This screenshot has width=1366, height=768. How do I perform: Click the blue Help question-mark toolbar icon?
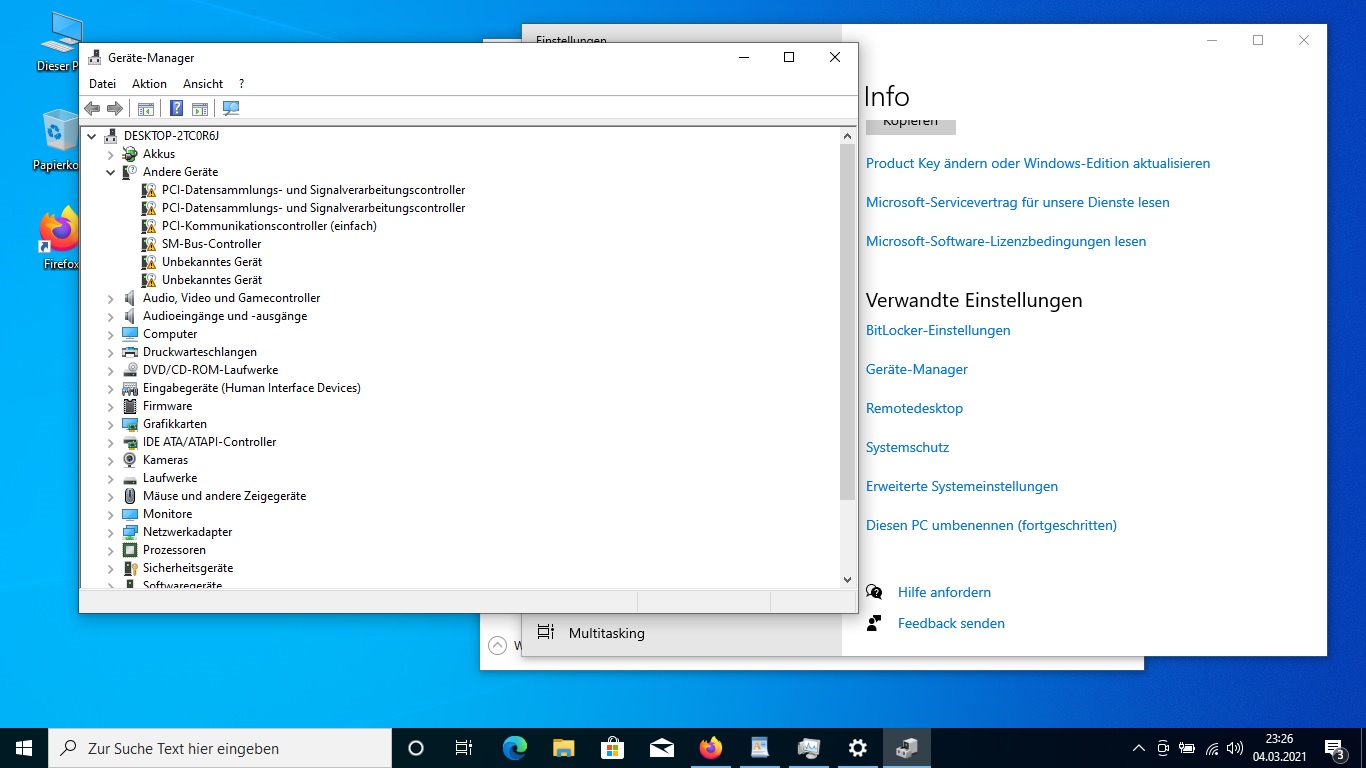tap(176, 108)
